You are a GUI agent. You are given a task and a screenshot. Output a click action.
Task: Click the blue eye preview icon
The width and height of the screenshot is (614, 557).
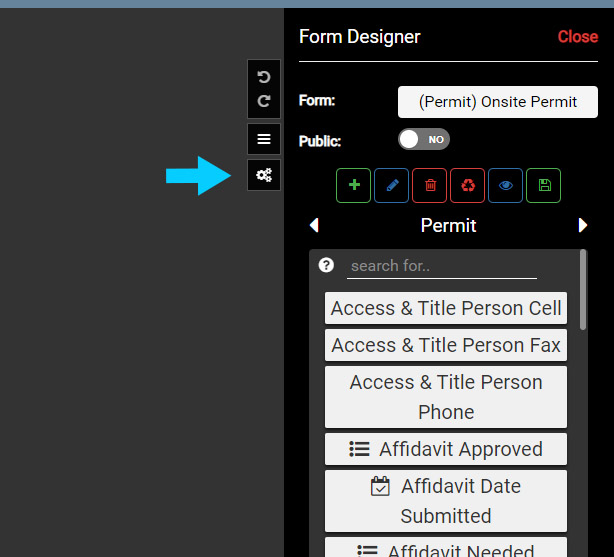click(505, 185)
